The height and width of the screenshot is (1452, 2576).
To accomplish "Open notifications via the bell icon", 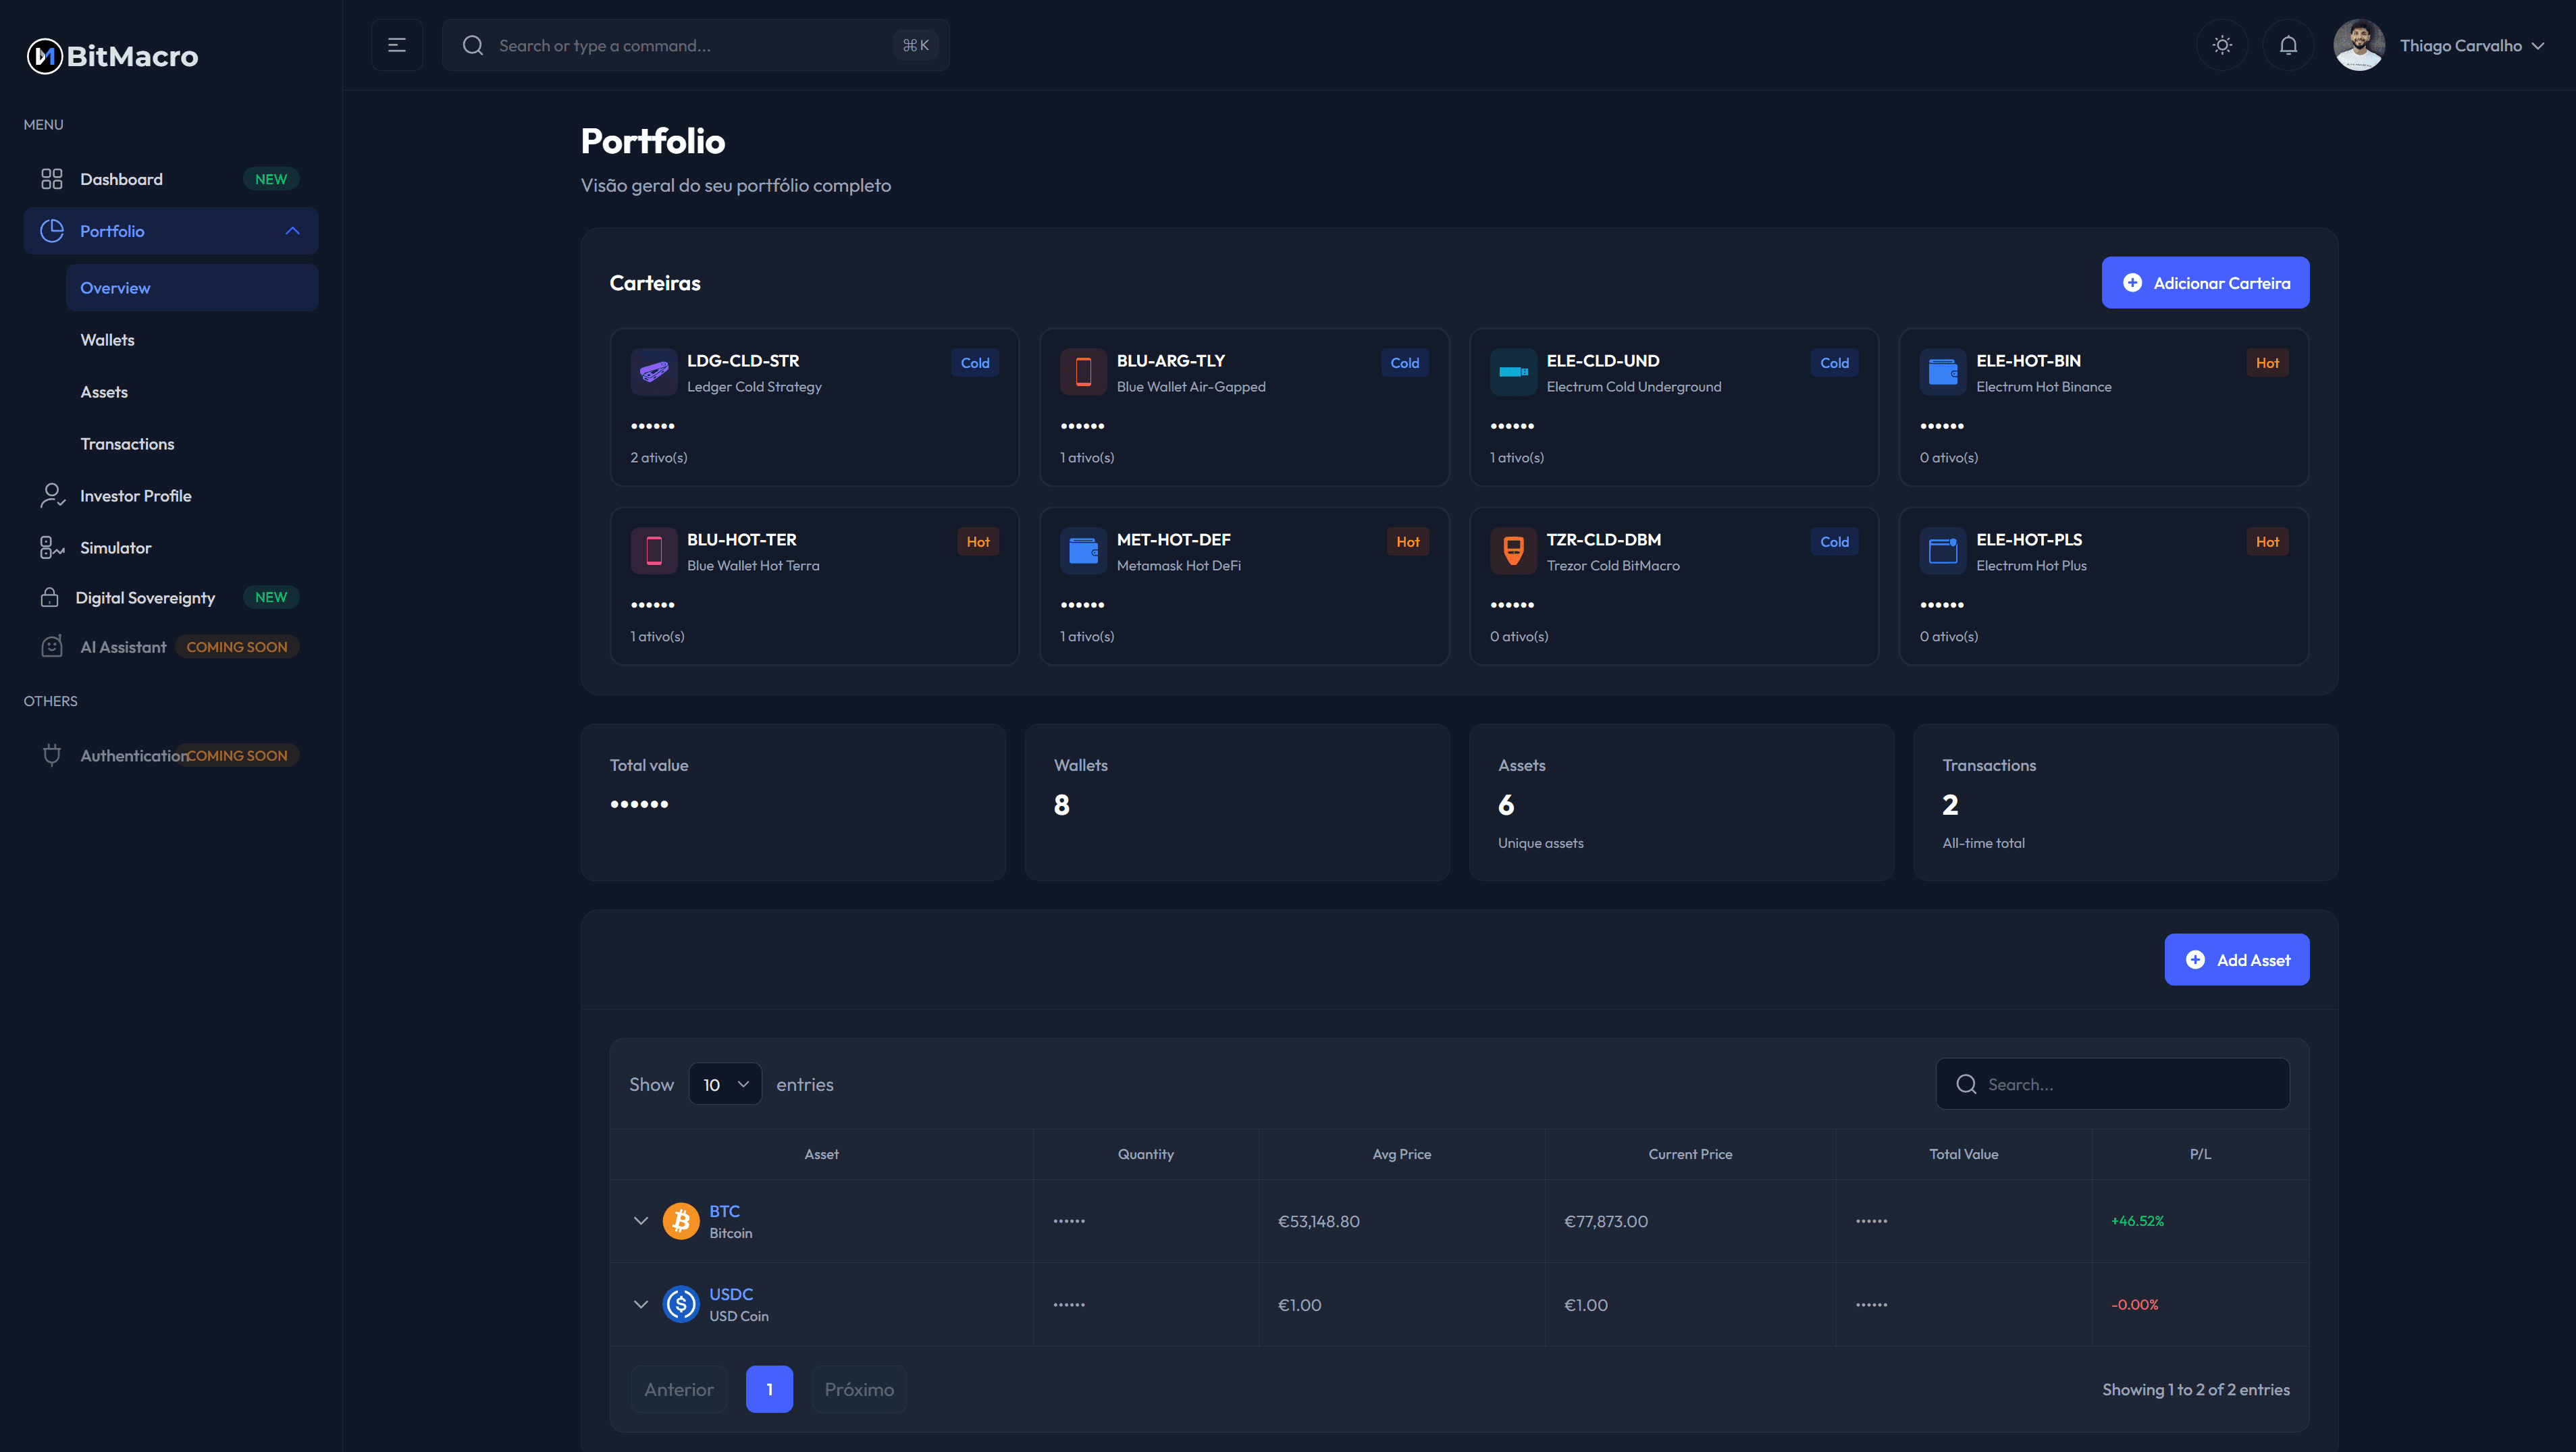I will 2288,45.
